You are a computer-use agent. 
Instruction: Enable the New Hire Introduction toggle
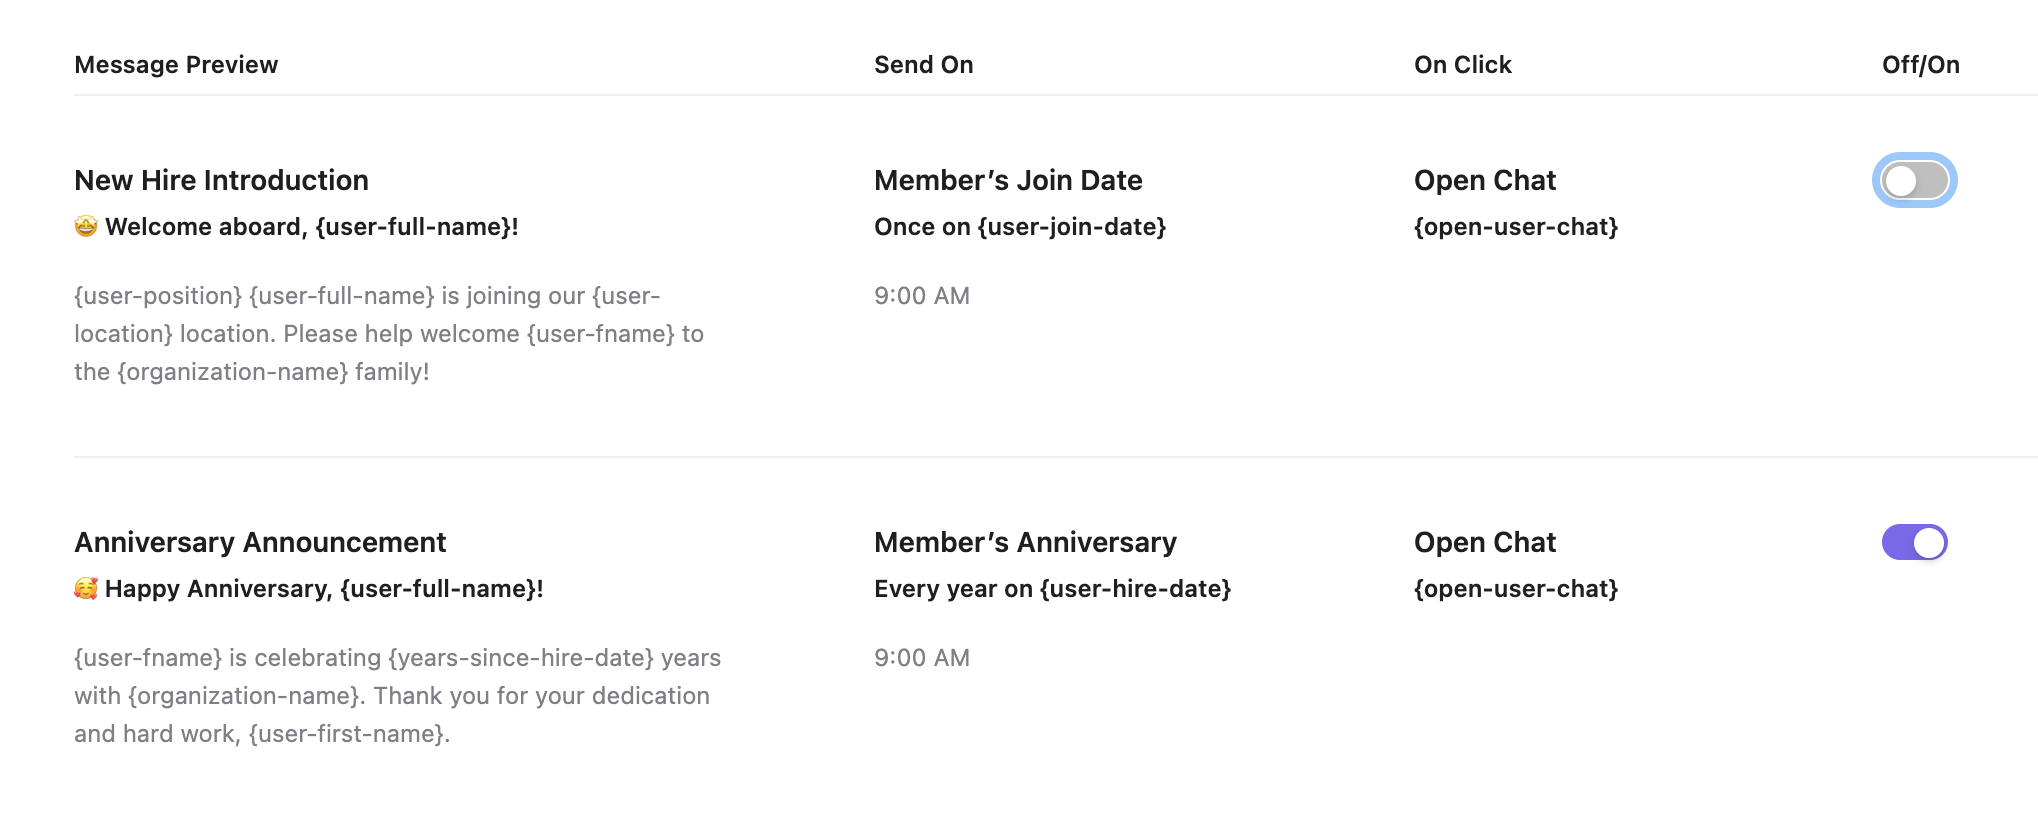(x=1914, y=180)
